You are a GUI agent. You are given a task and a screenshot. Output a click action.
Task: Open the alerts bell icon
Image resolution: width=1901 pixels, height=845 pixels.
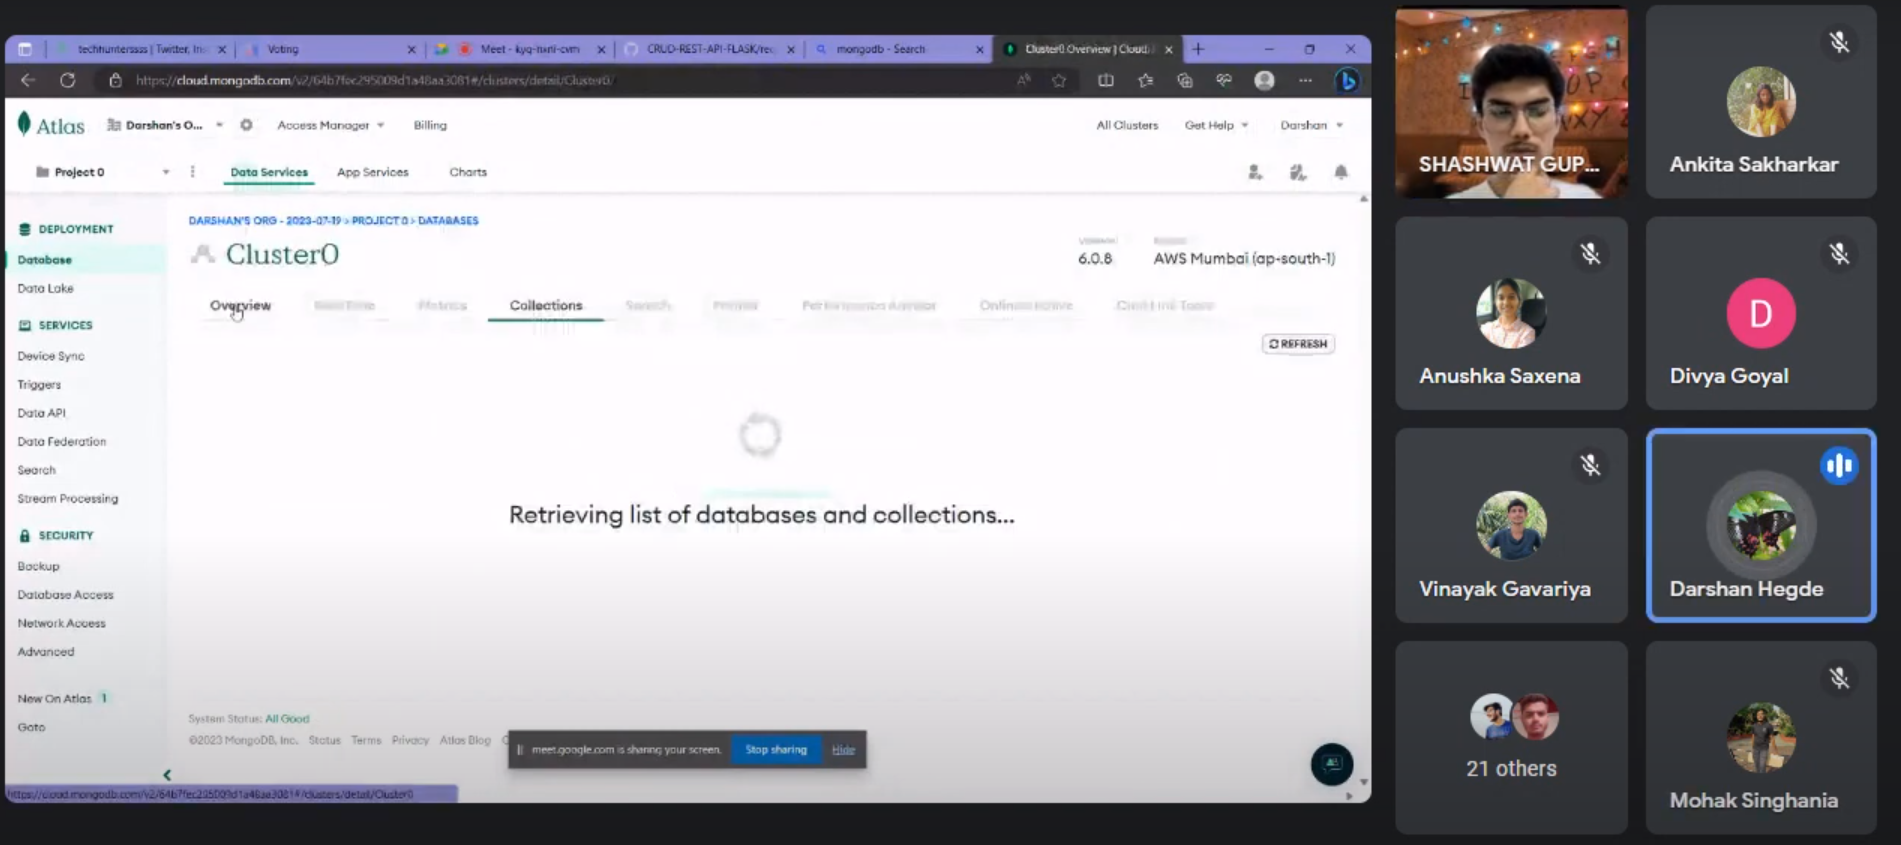pyautogui.click(x=1341, y=172)
